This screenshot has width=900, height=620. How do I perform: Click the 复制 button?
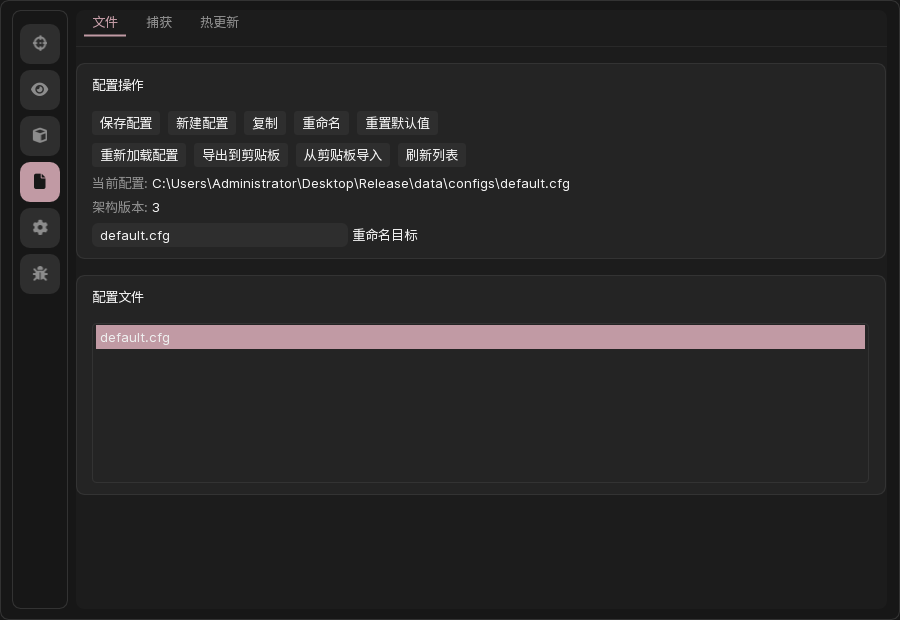click(x=265, y=123)
